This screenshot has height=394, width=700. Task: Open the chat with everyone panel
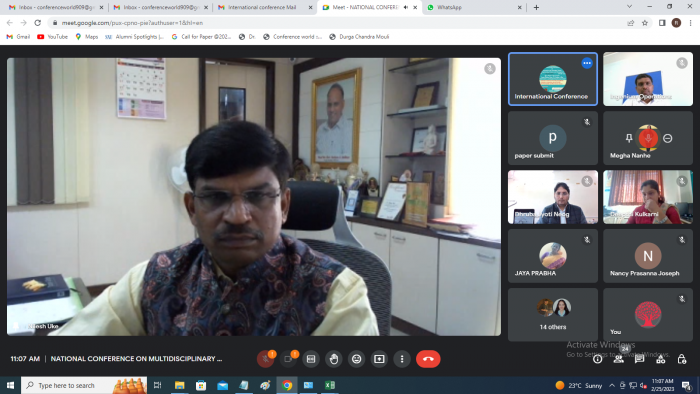click(639, 359)
